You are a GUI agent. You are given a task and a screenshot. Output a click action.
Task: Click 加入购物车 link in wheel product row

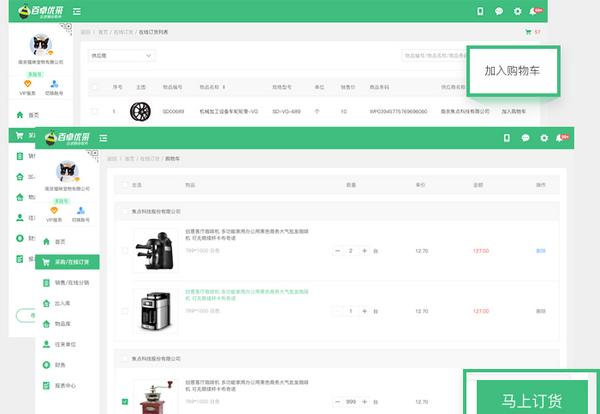pyautogui.click(x=514, y=111)
